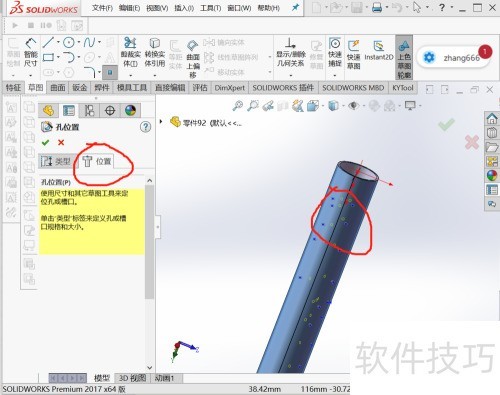Viewport: 500px width, 395px height.
Task: Select the Circle sketch tool
Action: coord(69,43)
